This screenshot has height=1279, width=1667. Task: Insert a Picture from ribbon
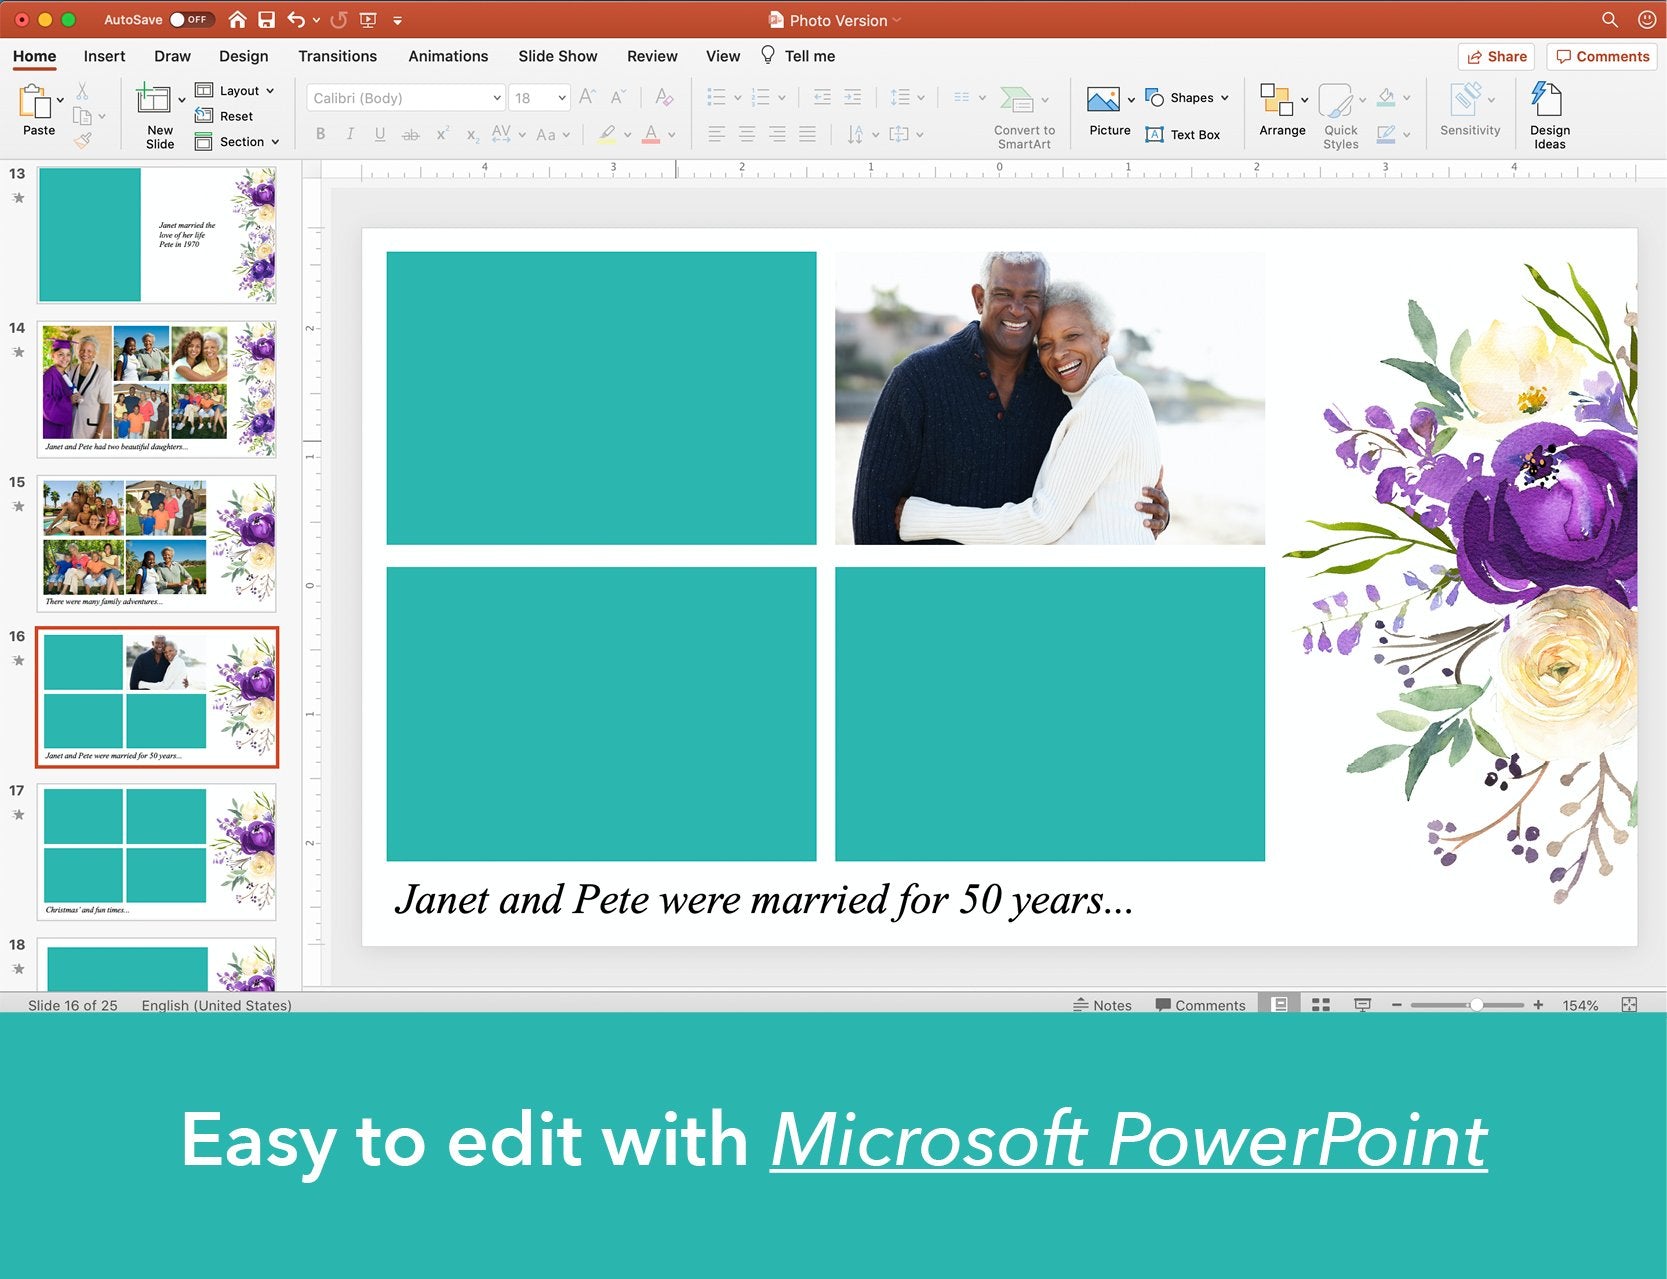[1103, 101]
